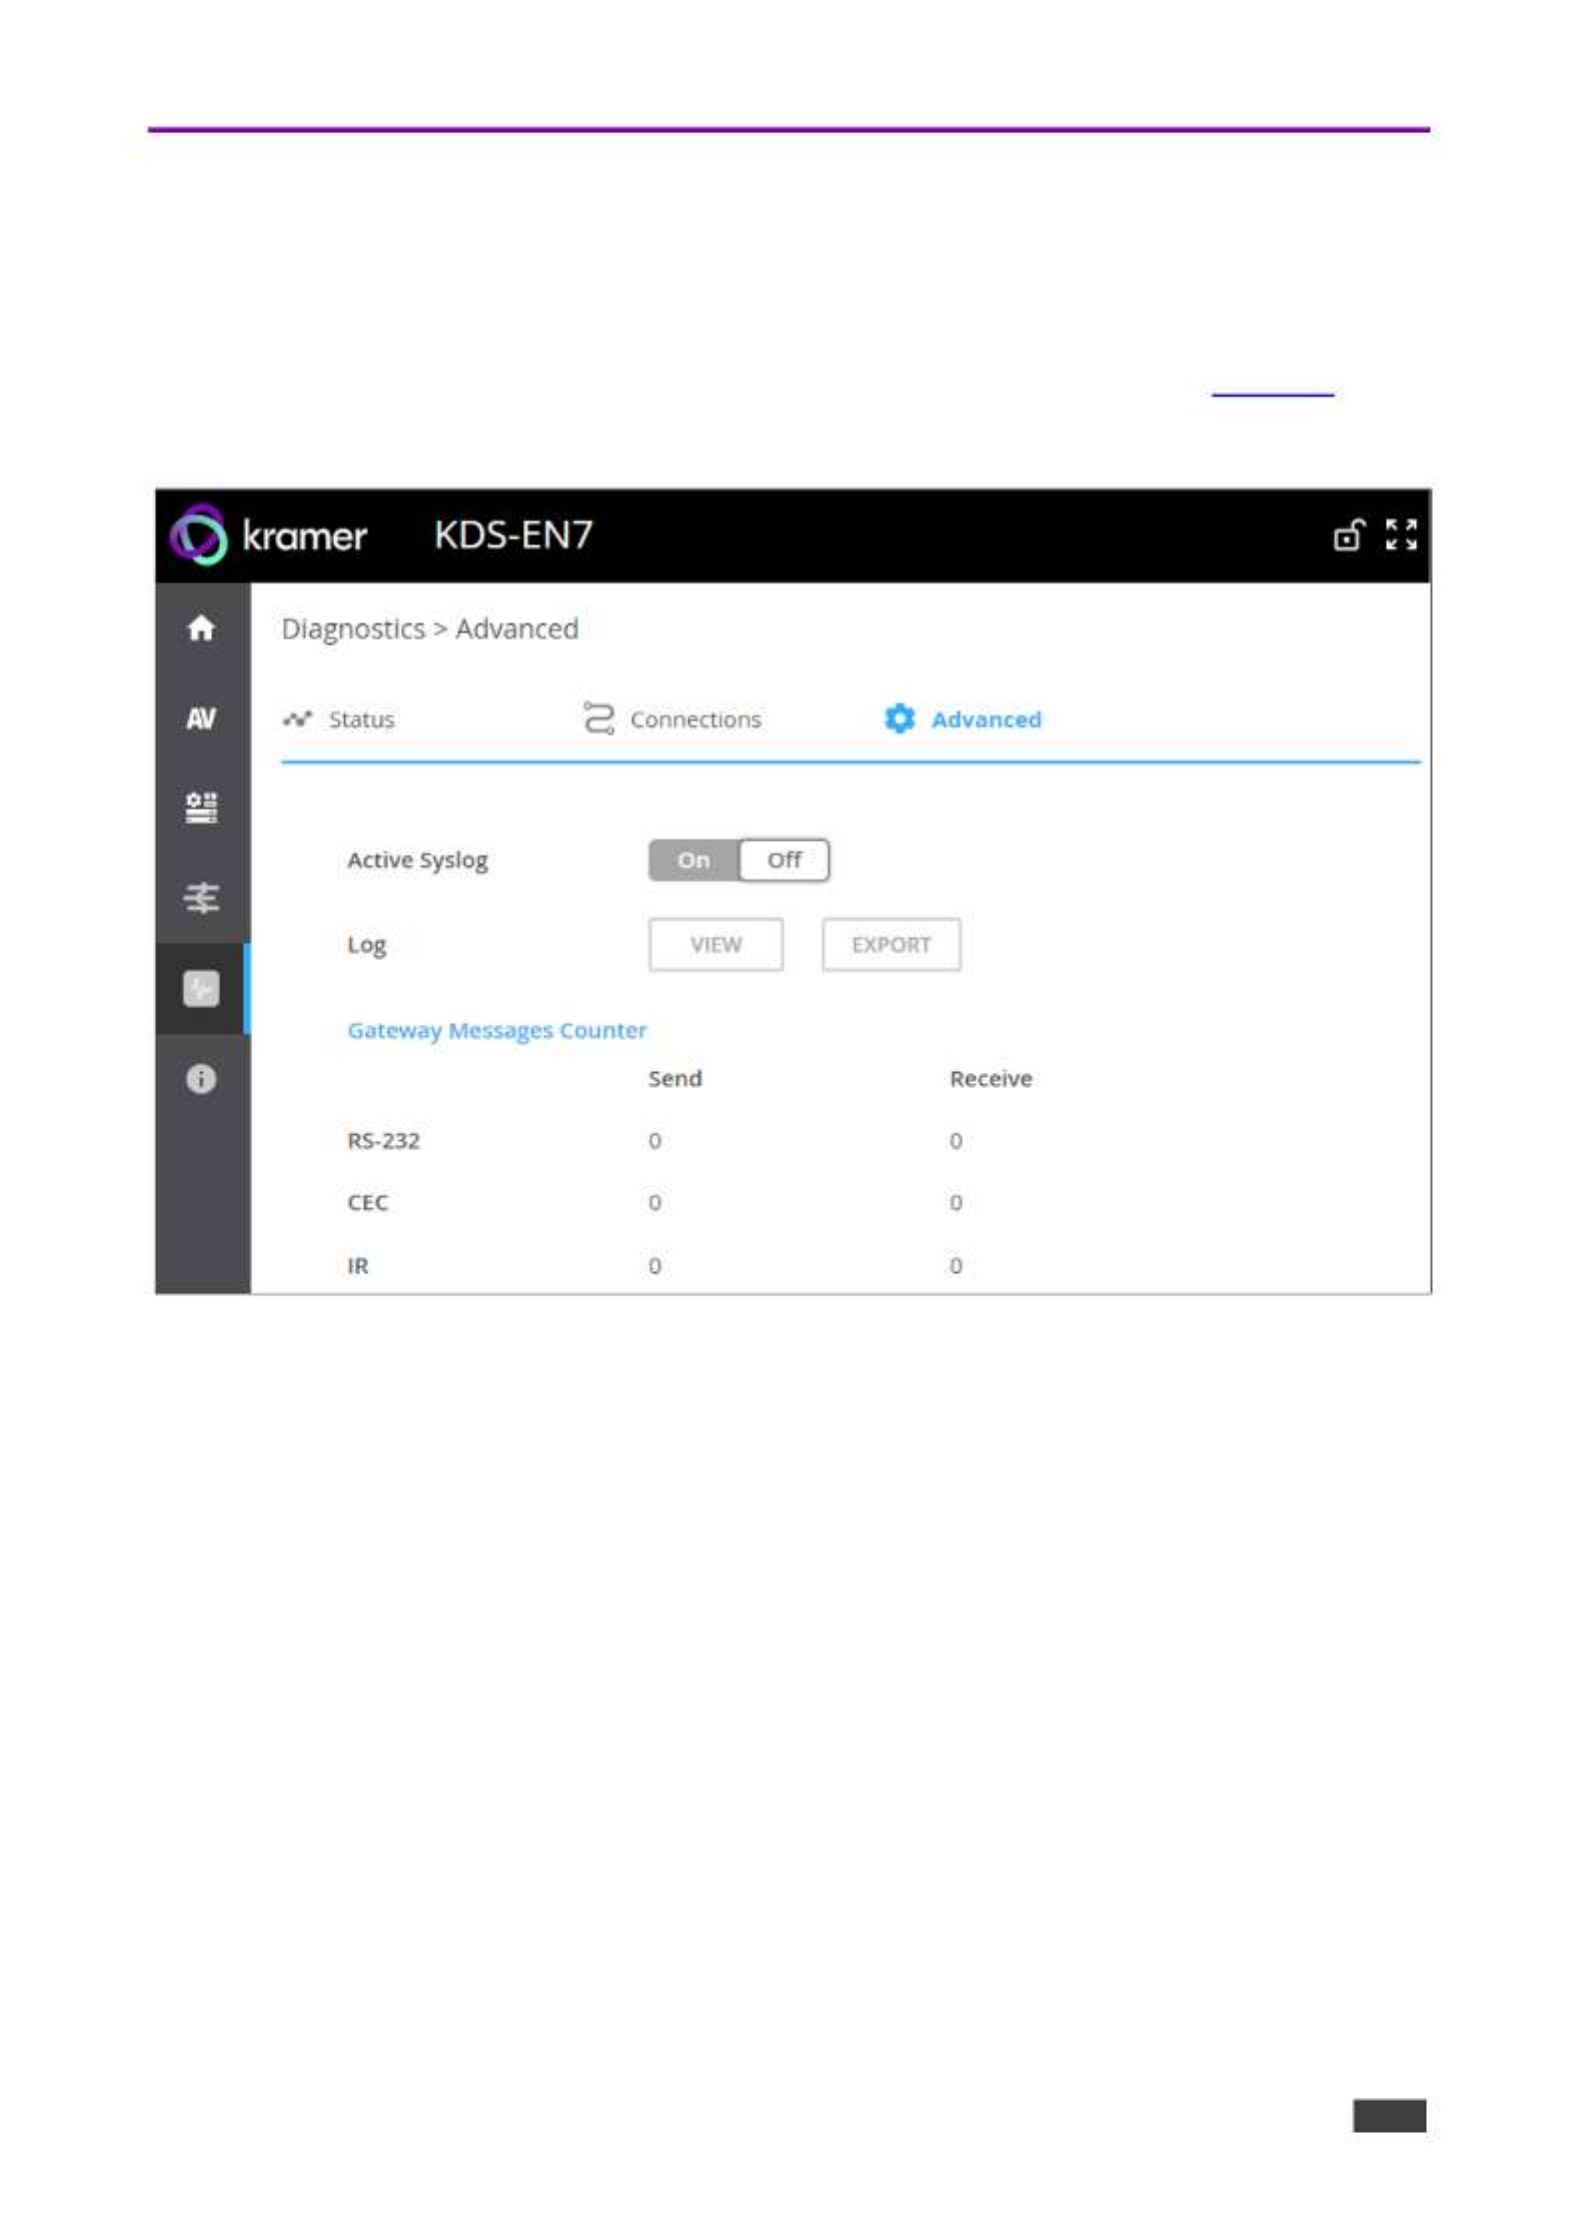
Task: Select the Advanced tab
Action: tap(962, 719)
